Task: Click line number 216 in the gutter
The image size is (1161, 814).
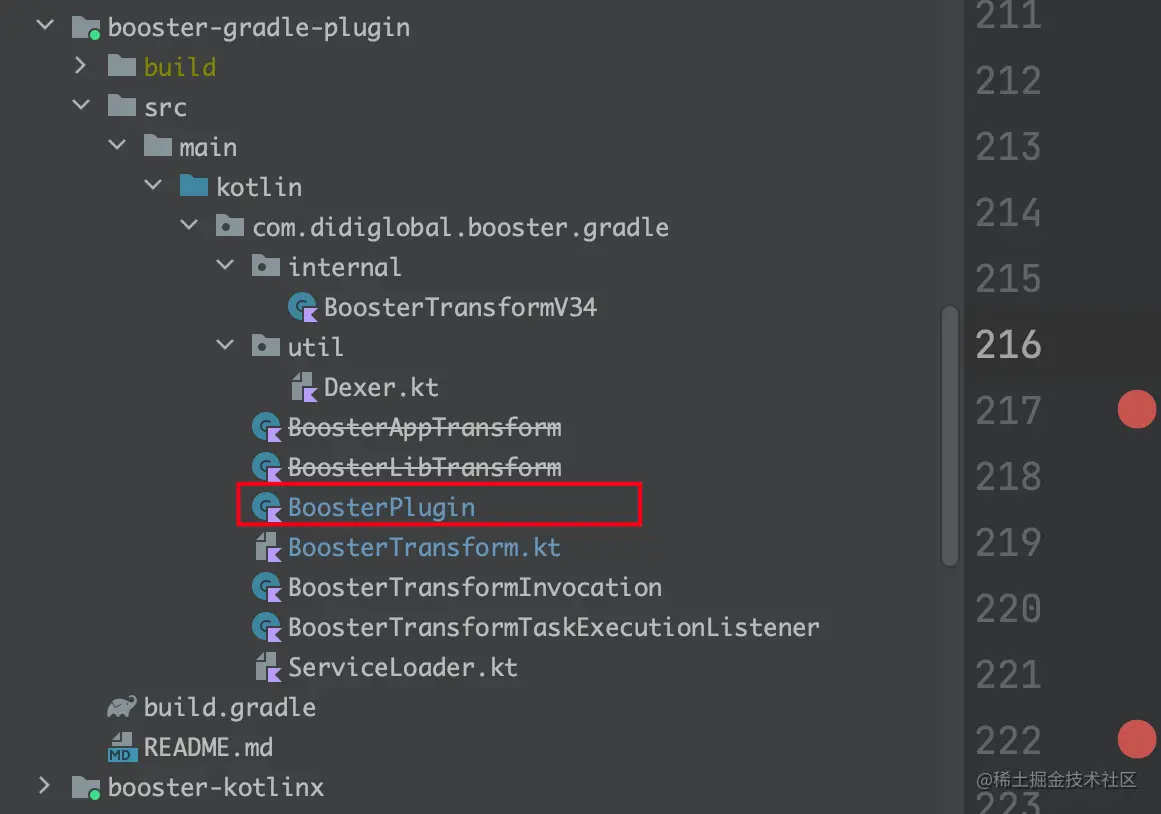Action: point(1008,344)
